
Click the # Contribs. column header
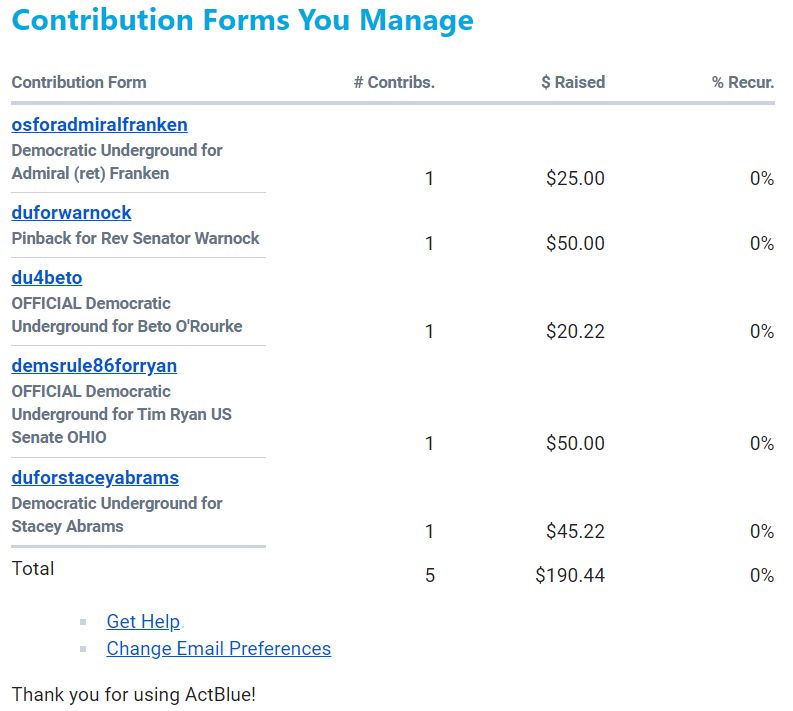(394, 83)
